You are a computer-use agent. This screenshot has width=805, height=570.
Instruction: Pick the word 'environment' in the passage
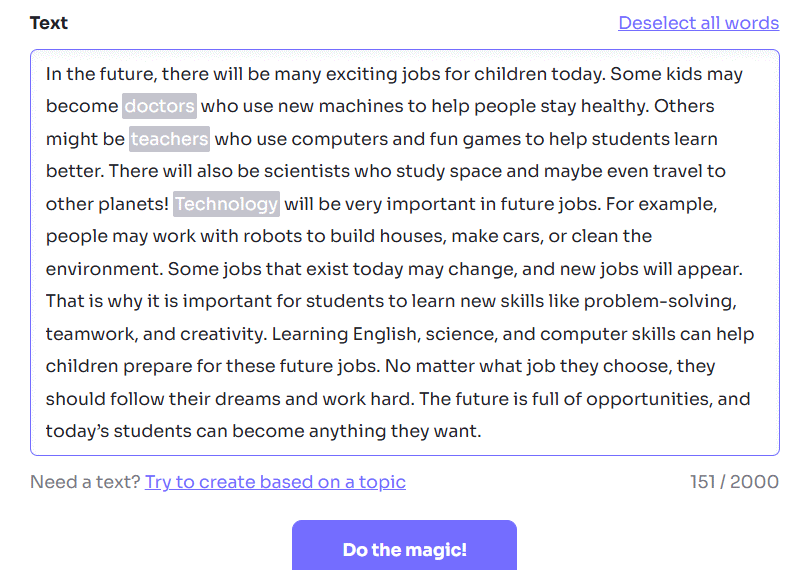(103, 269)
